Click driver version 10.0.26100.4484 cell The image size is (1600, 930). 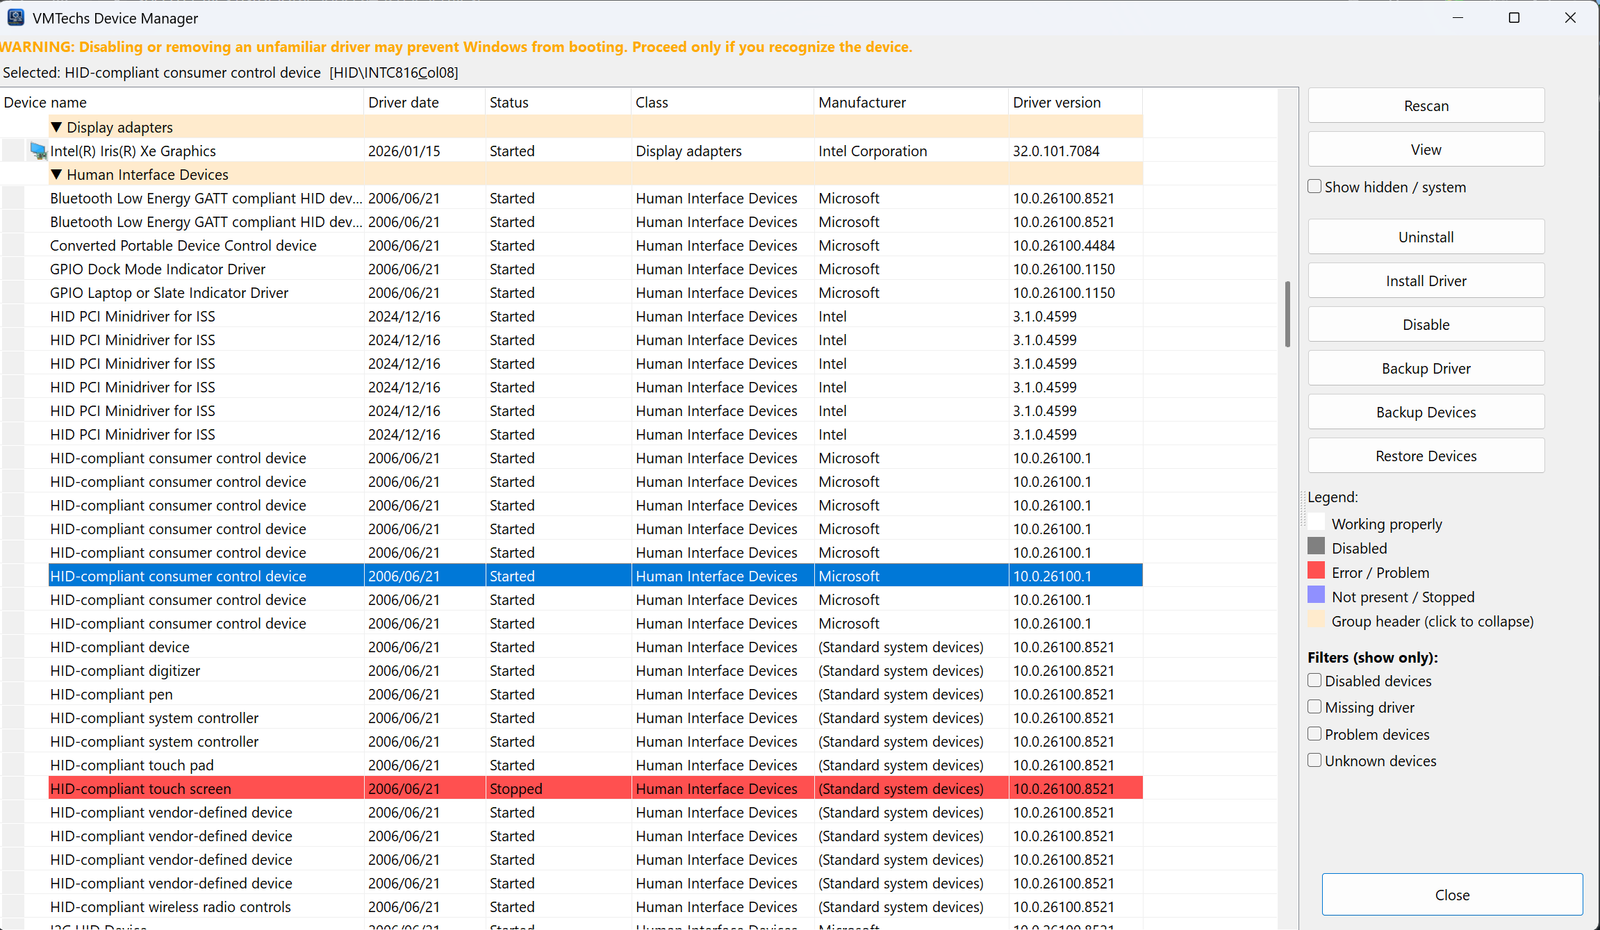tap(1075, 245)
